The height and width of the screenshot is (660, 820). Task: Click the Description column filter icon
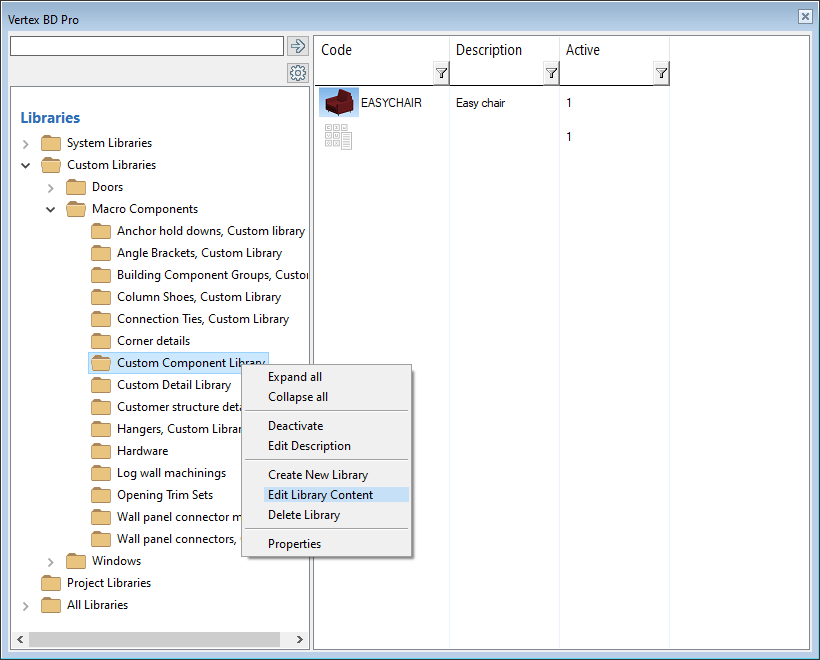pyautogui.click(x=551, y=73)
